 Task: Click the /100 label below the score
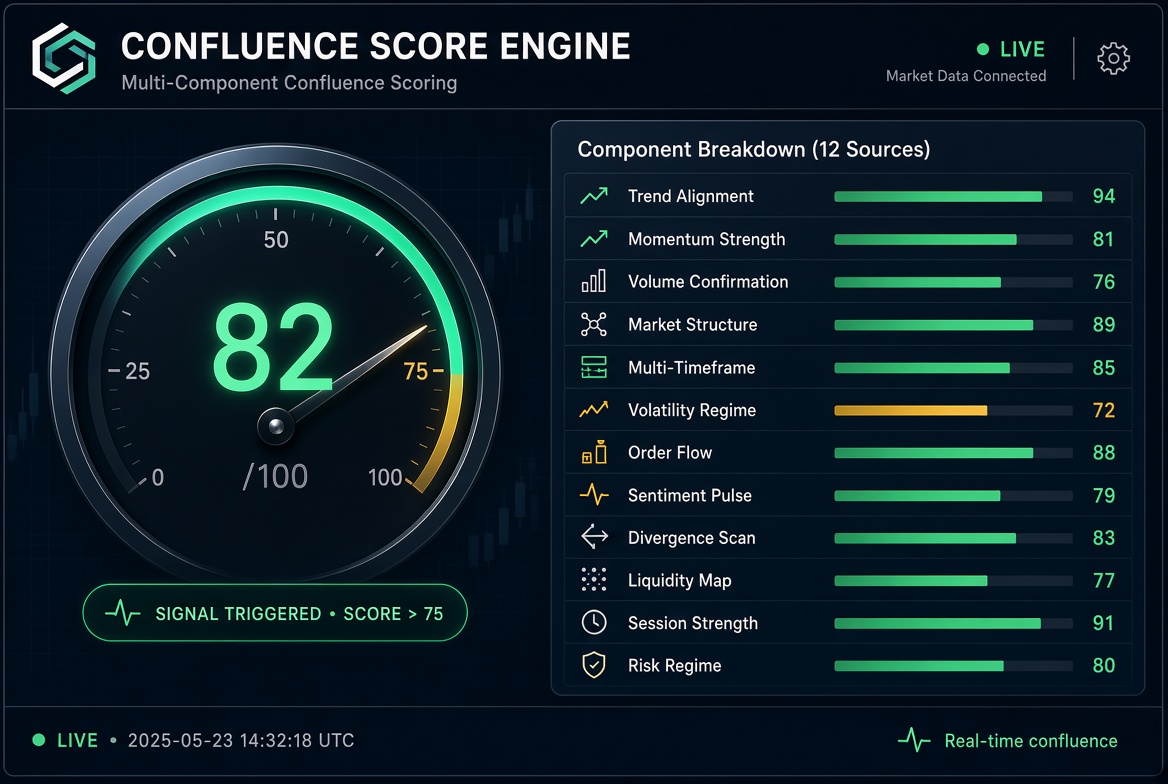pyautogui.click(x=276, y=477)
